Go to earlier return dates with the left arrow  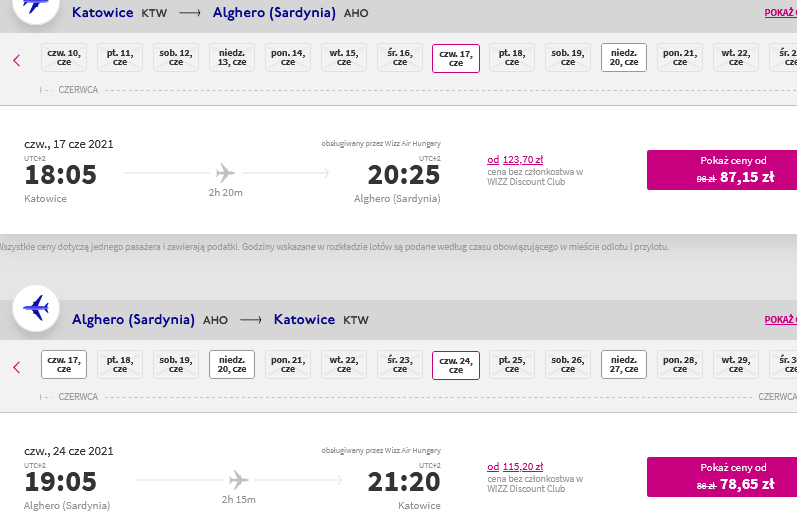pos(17,367)
